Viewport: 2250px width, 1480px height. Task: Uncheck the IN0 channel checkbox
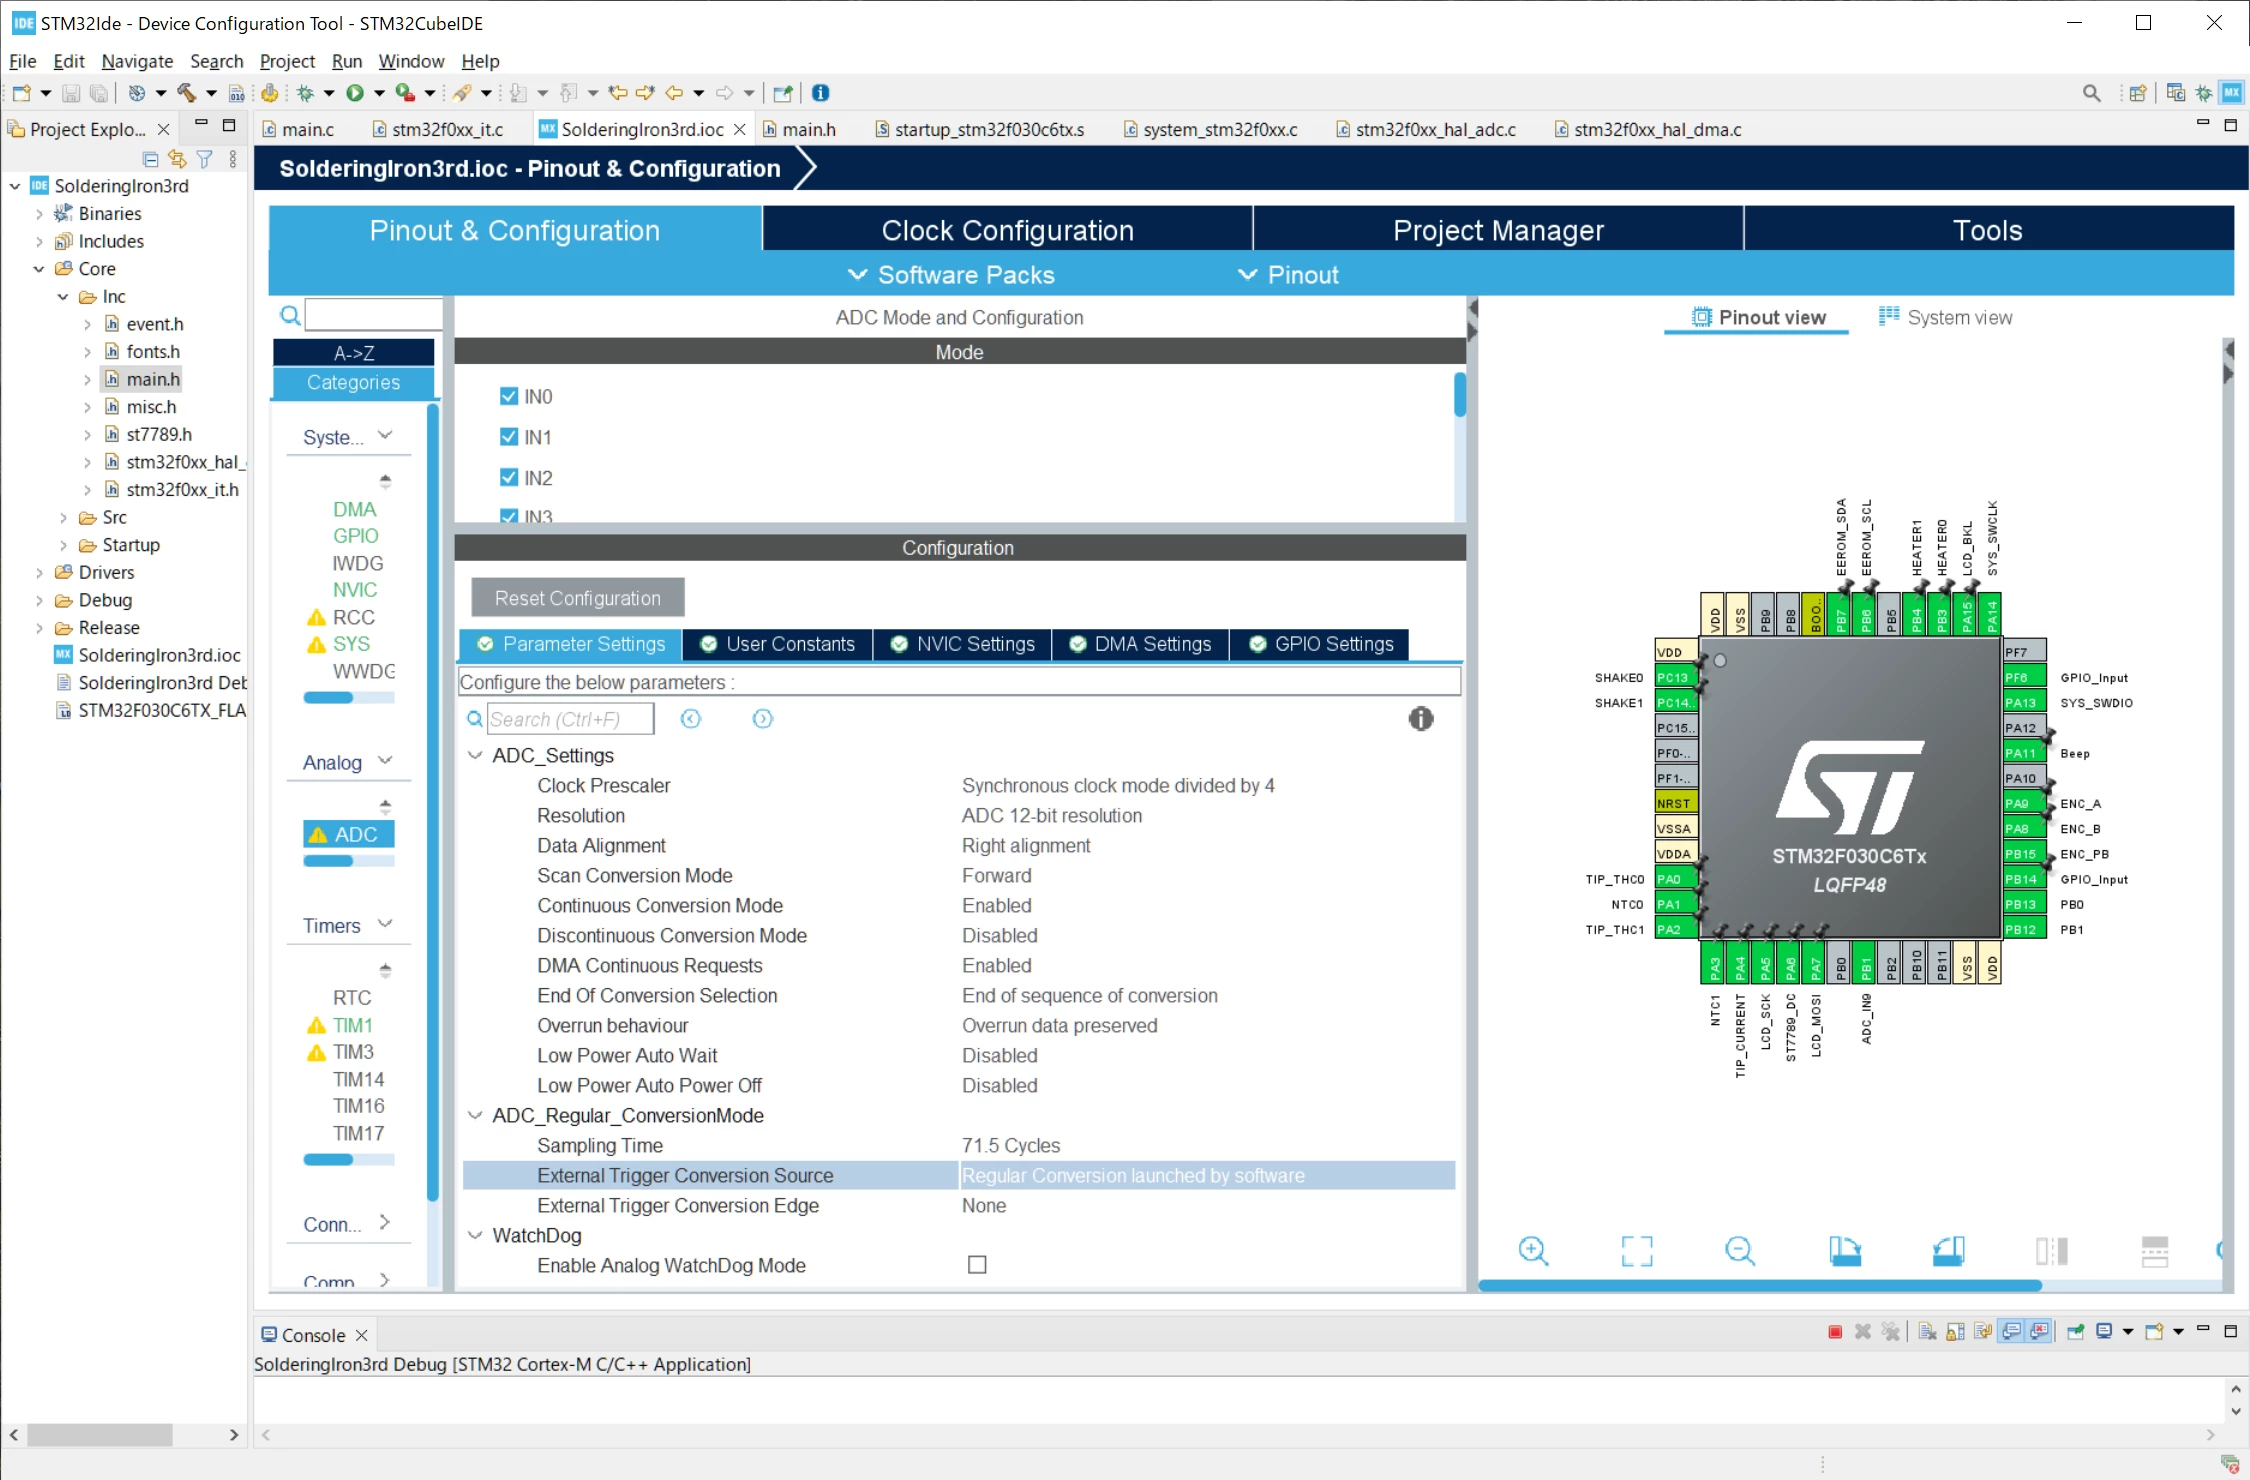point(509,396)
